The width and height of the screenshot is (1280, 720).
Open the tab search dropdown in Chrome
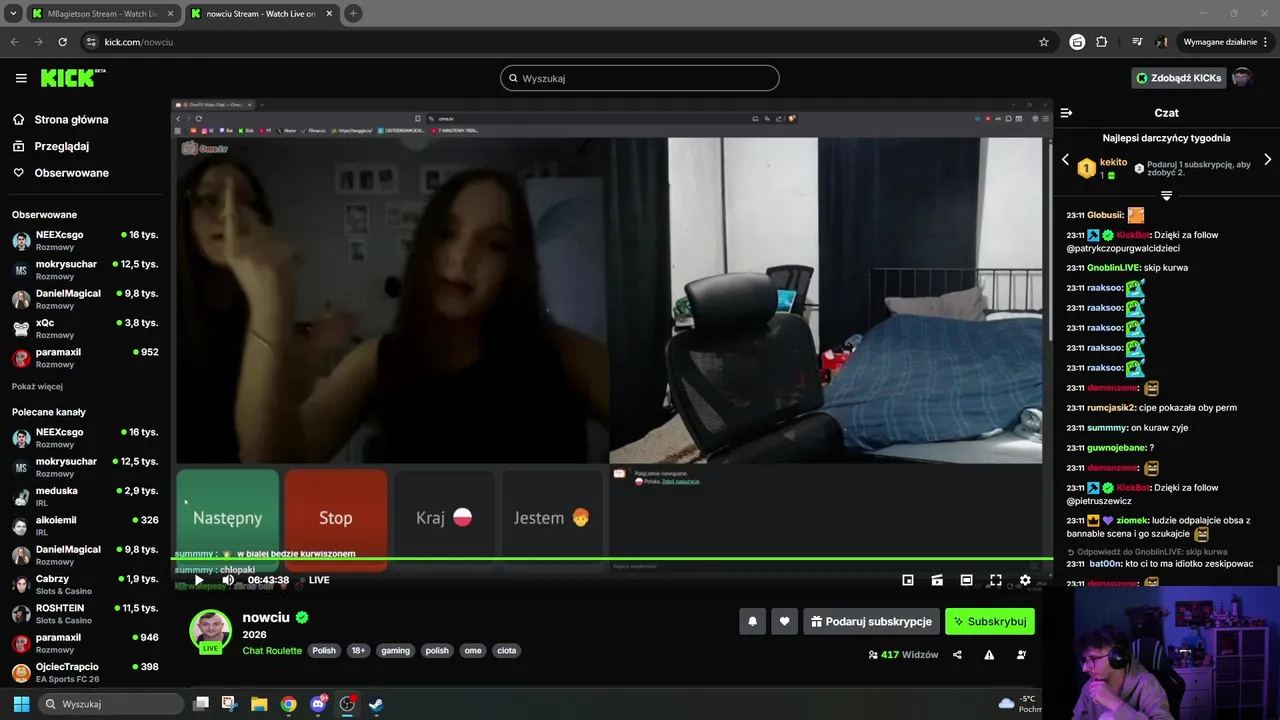[x=13, y=14]
